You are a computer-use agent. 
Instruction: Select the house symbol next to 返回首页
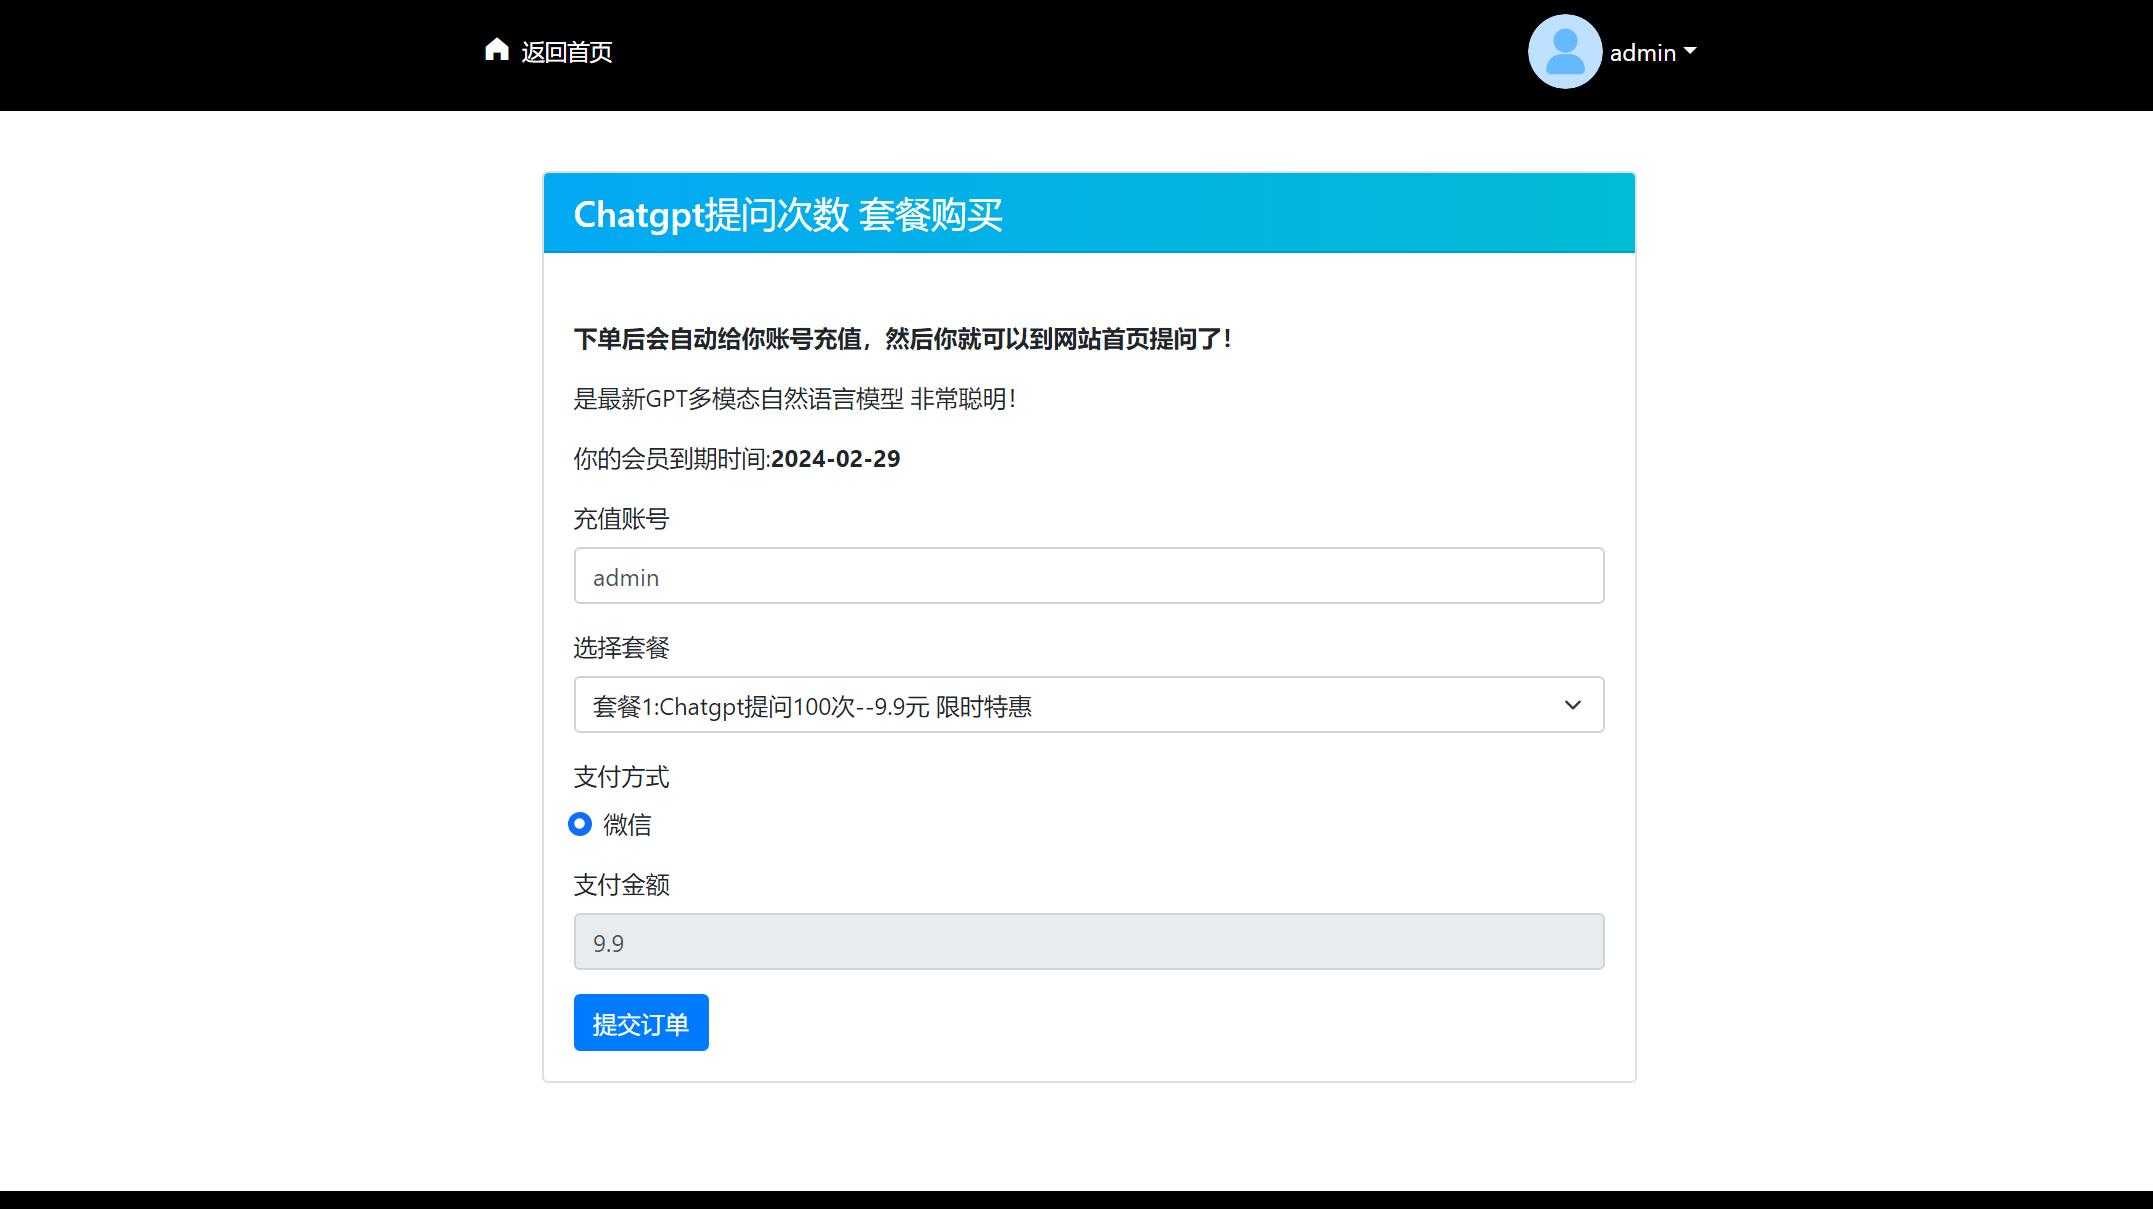point(497,49)
